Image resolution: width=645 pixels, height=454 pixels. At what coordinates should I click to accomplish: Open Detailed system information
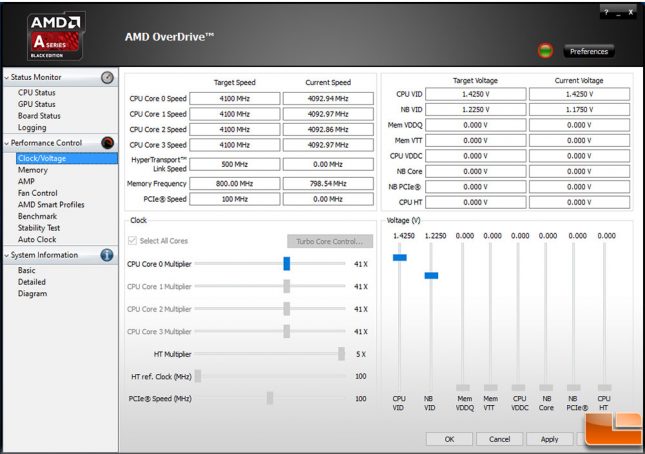(32, 282)
